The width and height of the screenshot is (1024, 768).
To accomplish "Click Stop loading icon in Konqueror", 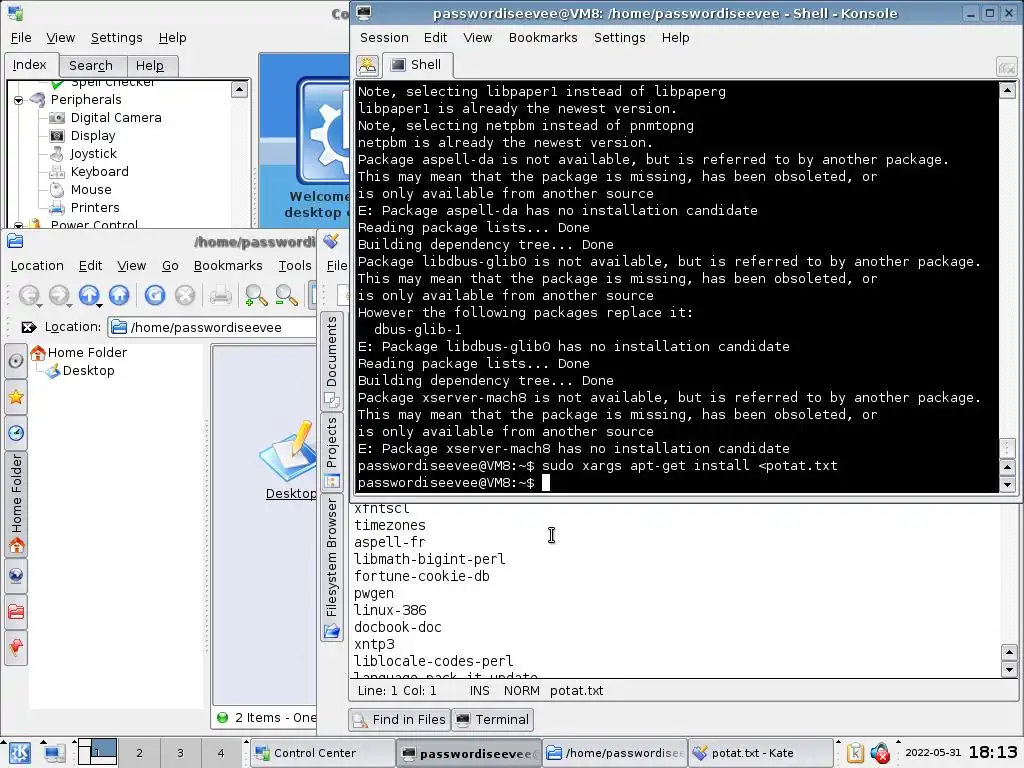I will pos(185,295).
